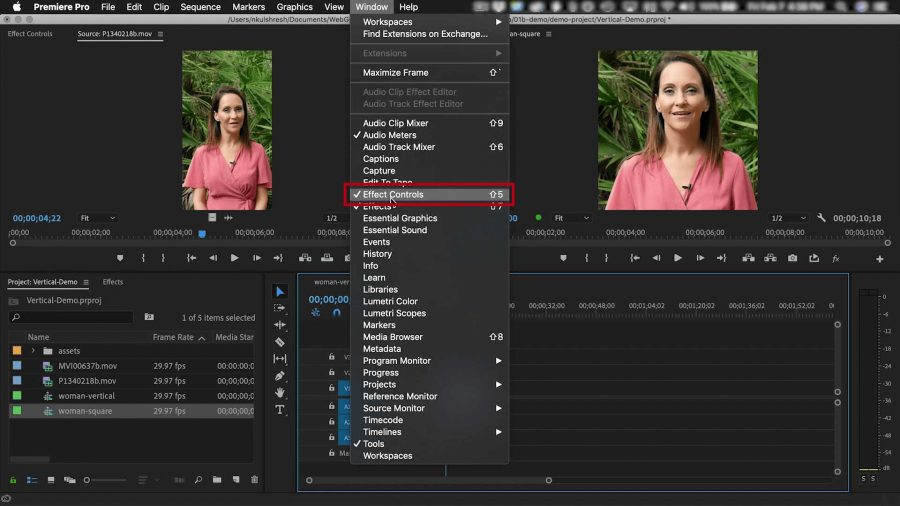Image resolution: width=900 pixels, height=506 pixels.
Task: Delete selected item with trash icon
Action: point(255,480)
